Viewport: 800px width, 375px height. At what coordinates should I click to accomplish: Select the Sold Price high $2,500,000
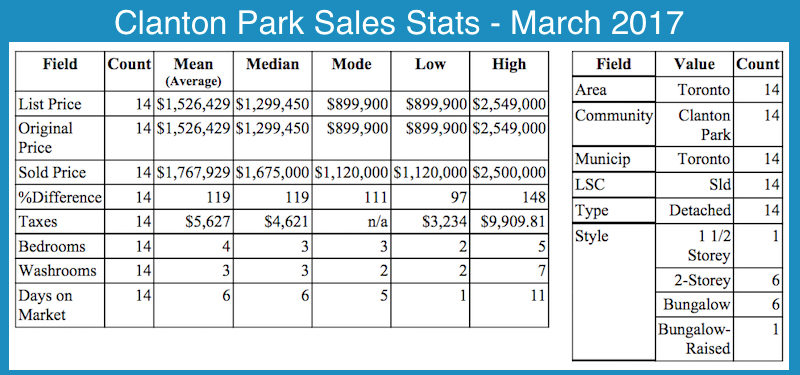click(x=509, y=173)
